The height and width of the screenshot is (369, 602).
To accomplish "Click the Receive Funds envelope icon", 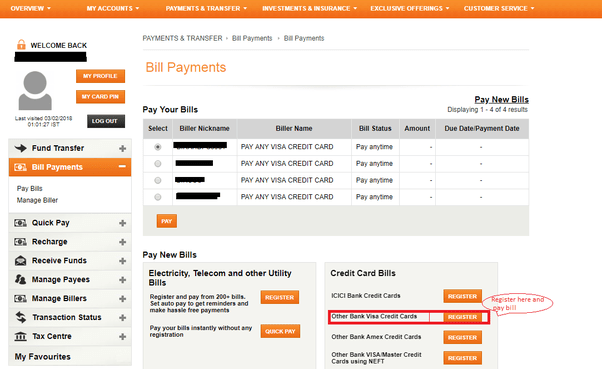I will click(20, 261).
